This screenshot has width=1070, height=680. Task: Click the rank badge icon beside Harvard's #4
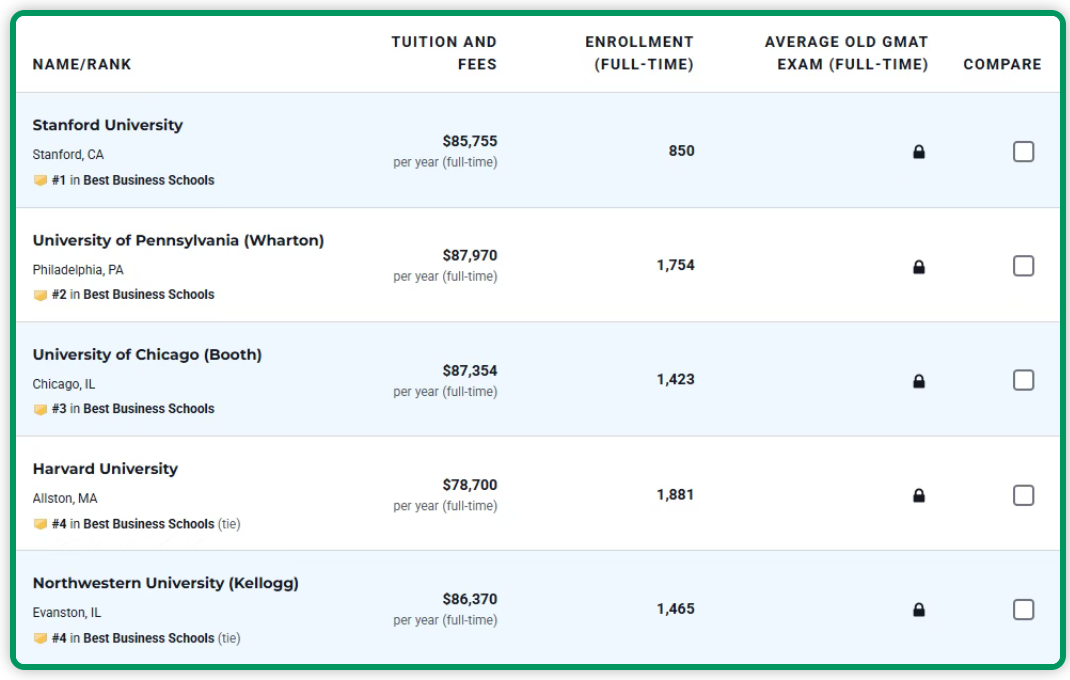pyautogui.click(x=40, y=524)
